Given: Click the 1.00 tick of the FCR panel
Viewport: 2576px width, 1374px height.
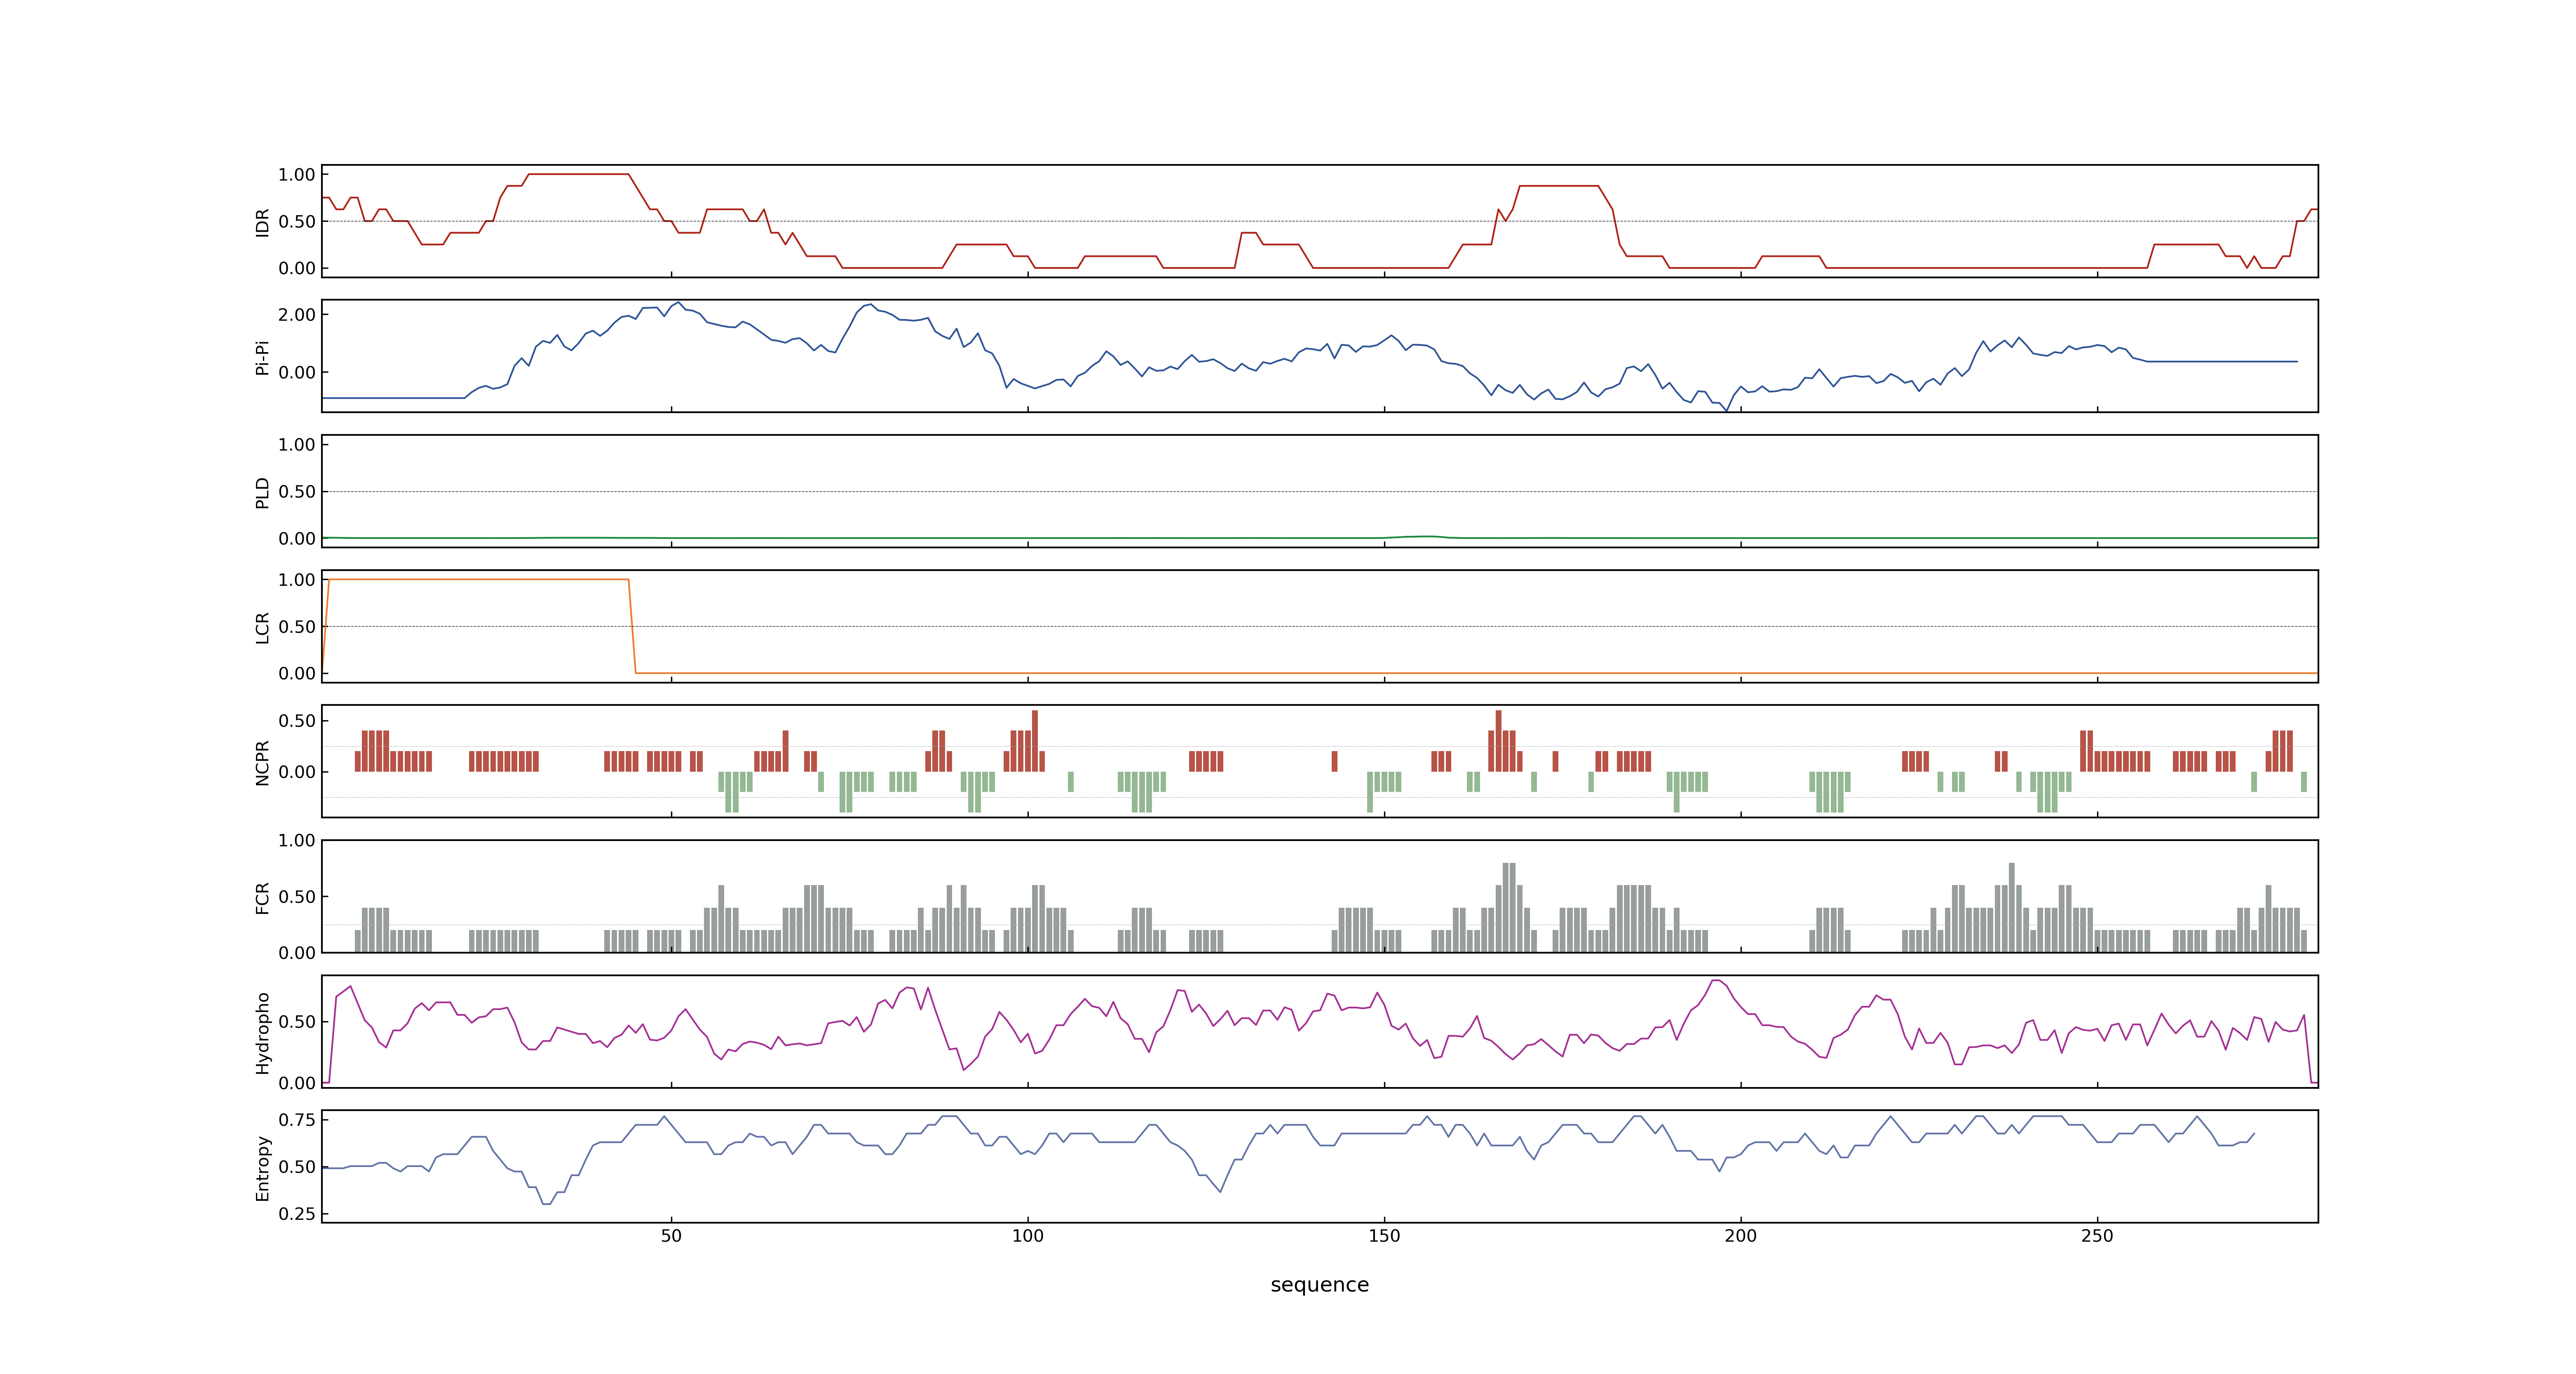Looking at the screenshot, I should point(297,841).
